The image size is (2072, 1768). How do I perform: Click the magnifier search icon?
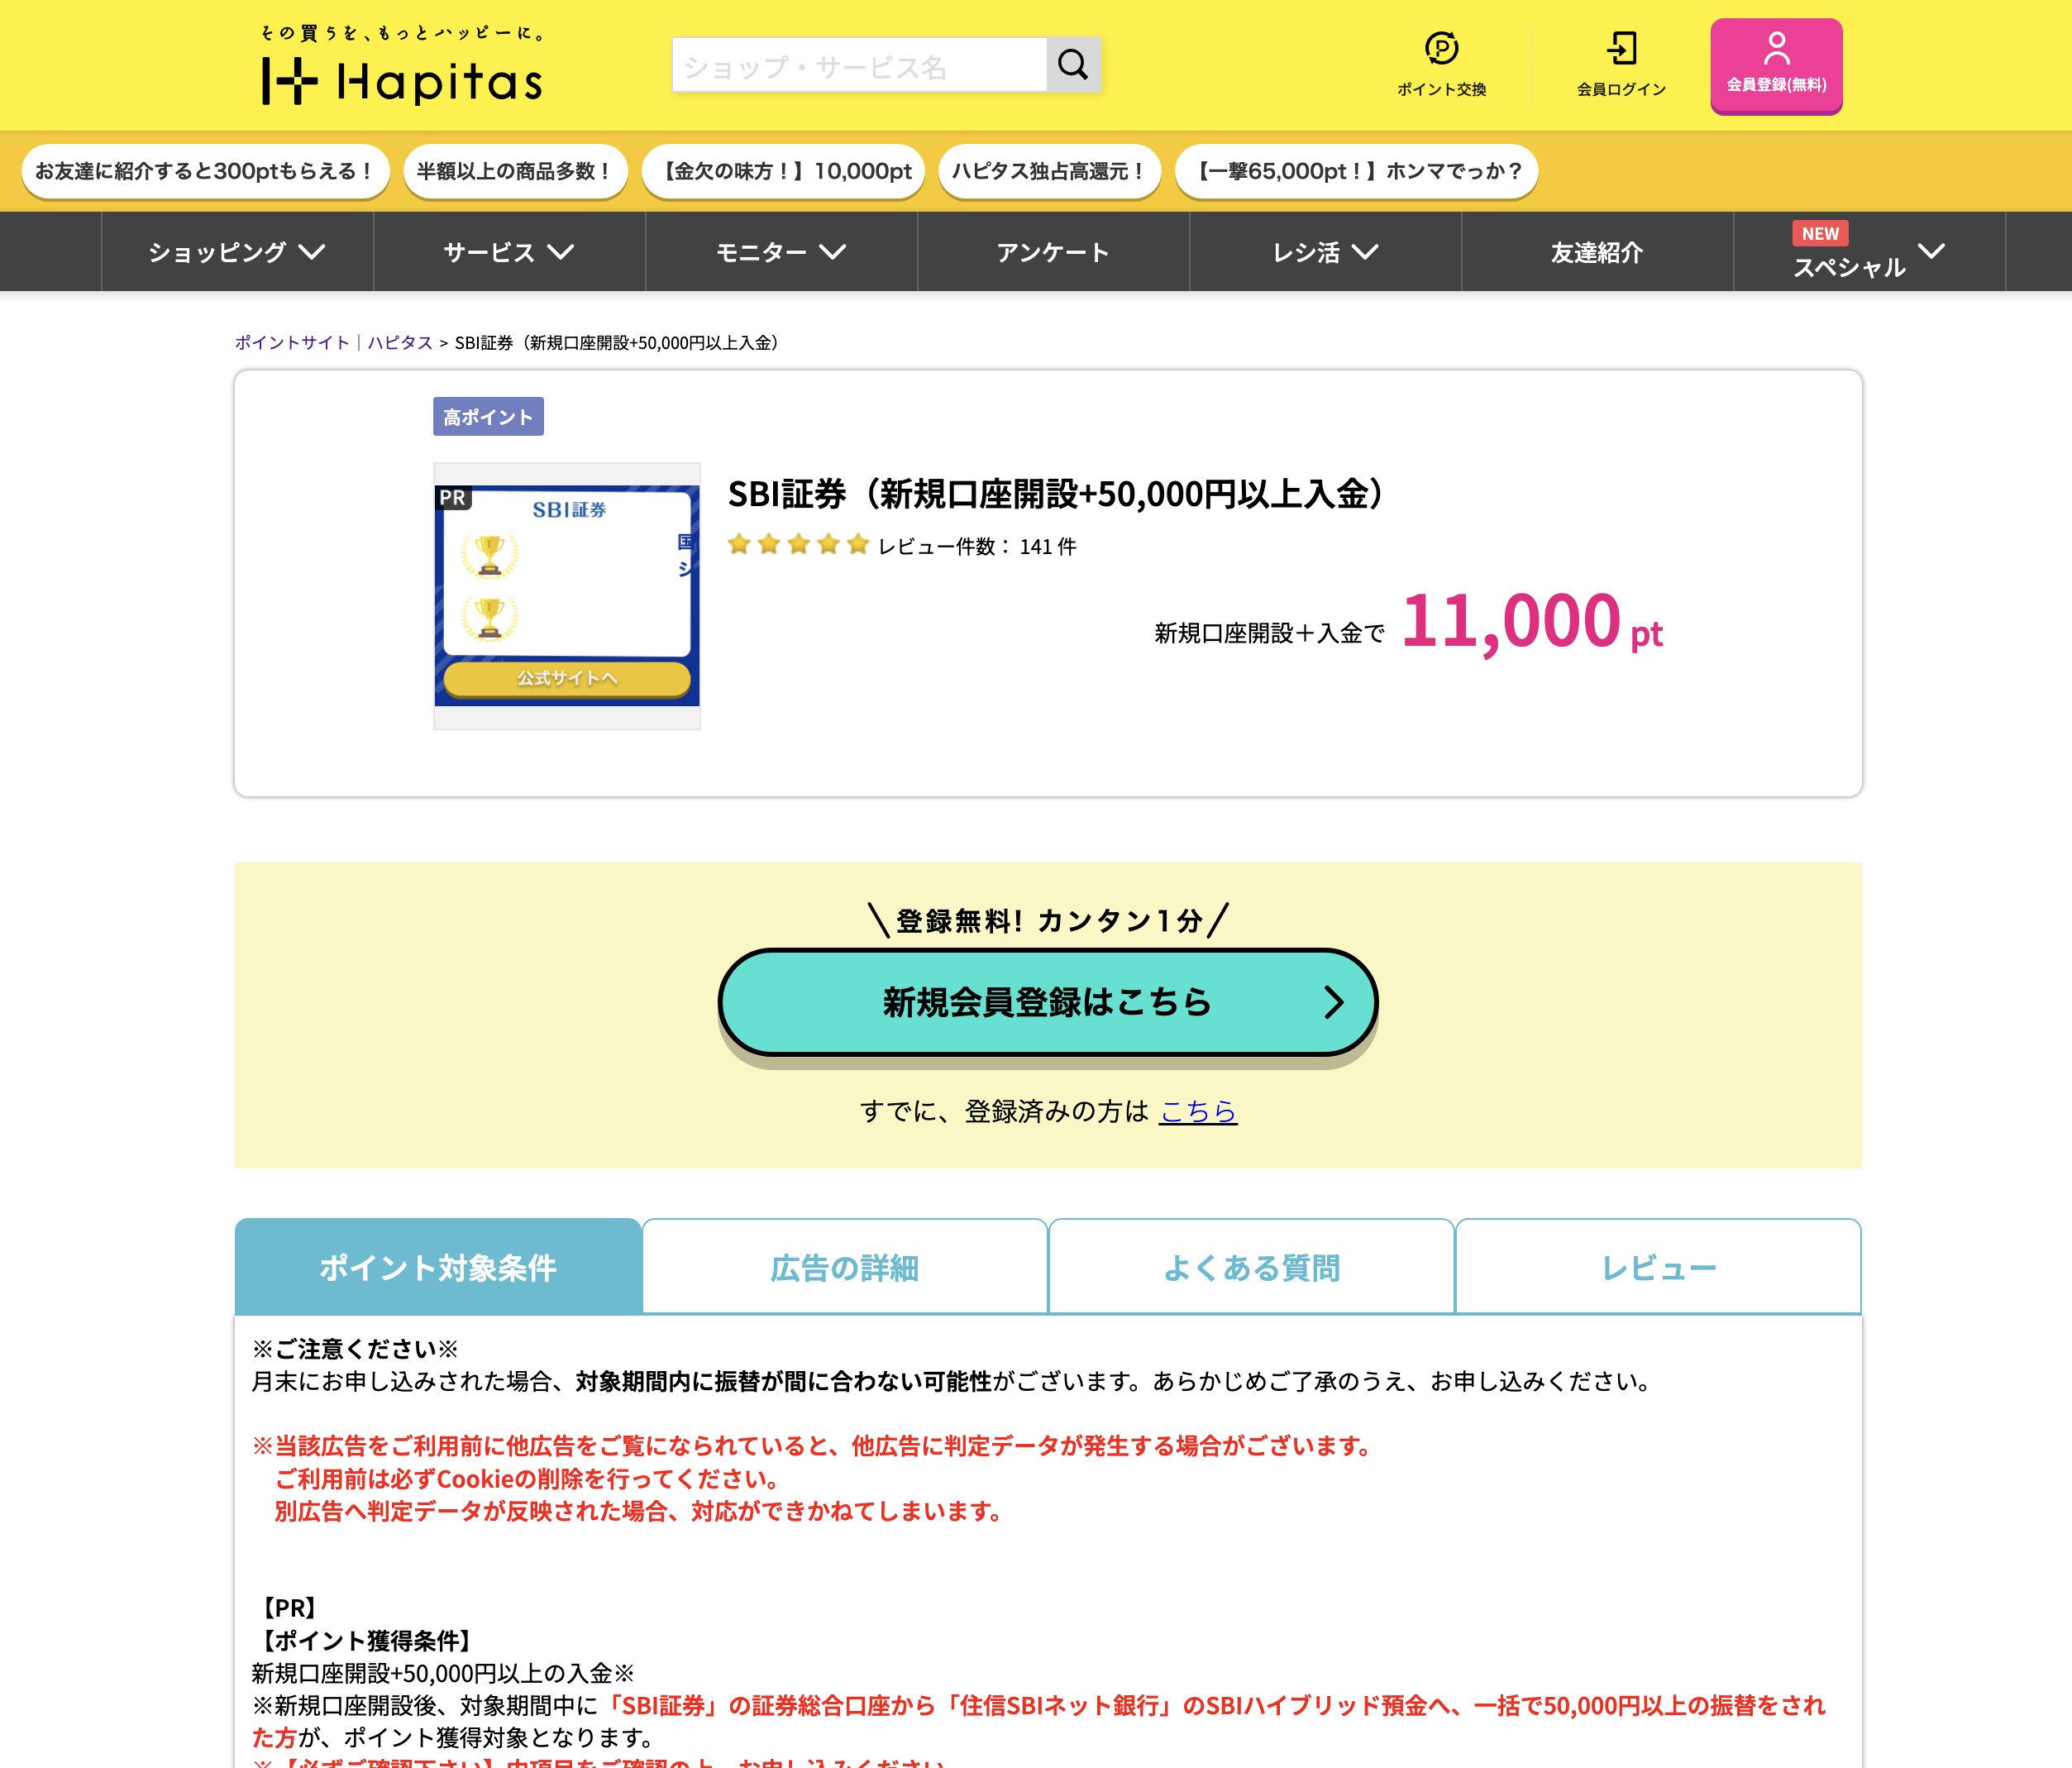coord(1073,65)
